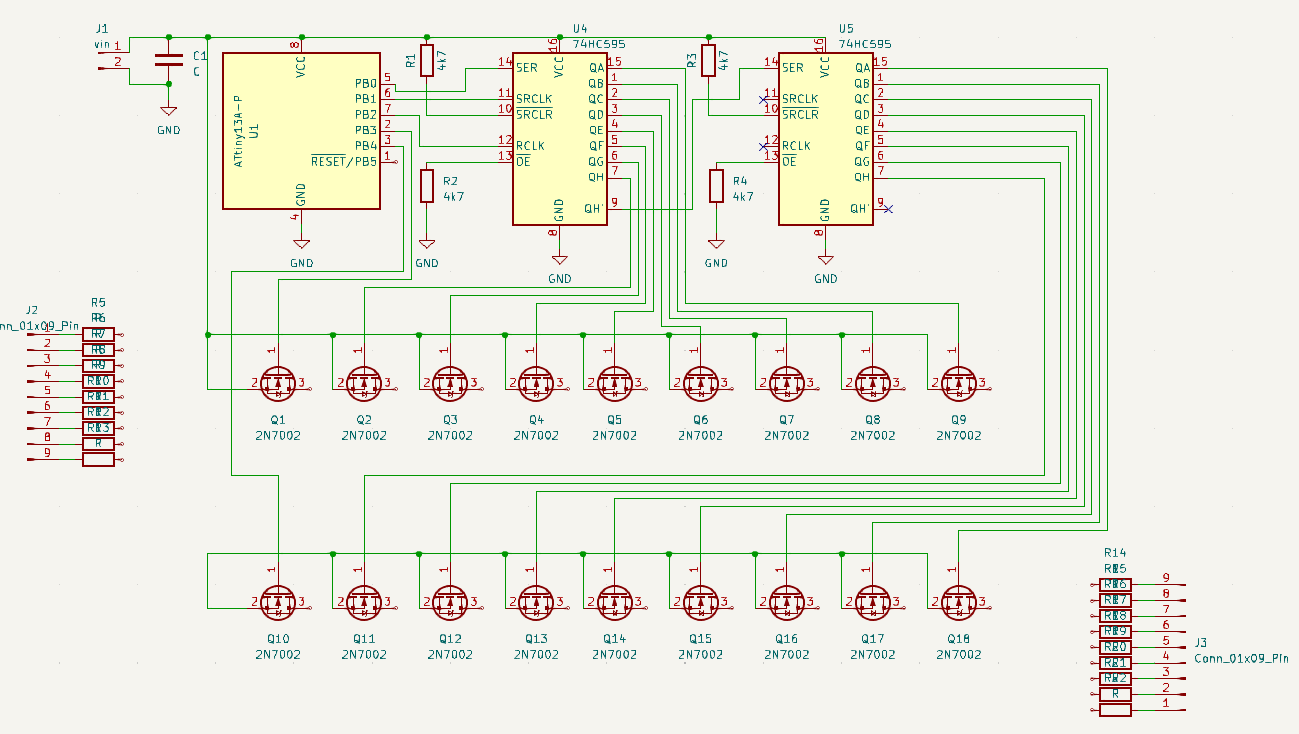Click the J1 connector reference label
Image resolution: width=1299 pixels, height=734 pixels.
102,28
